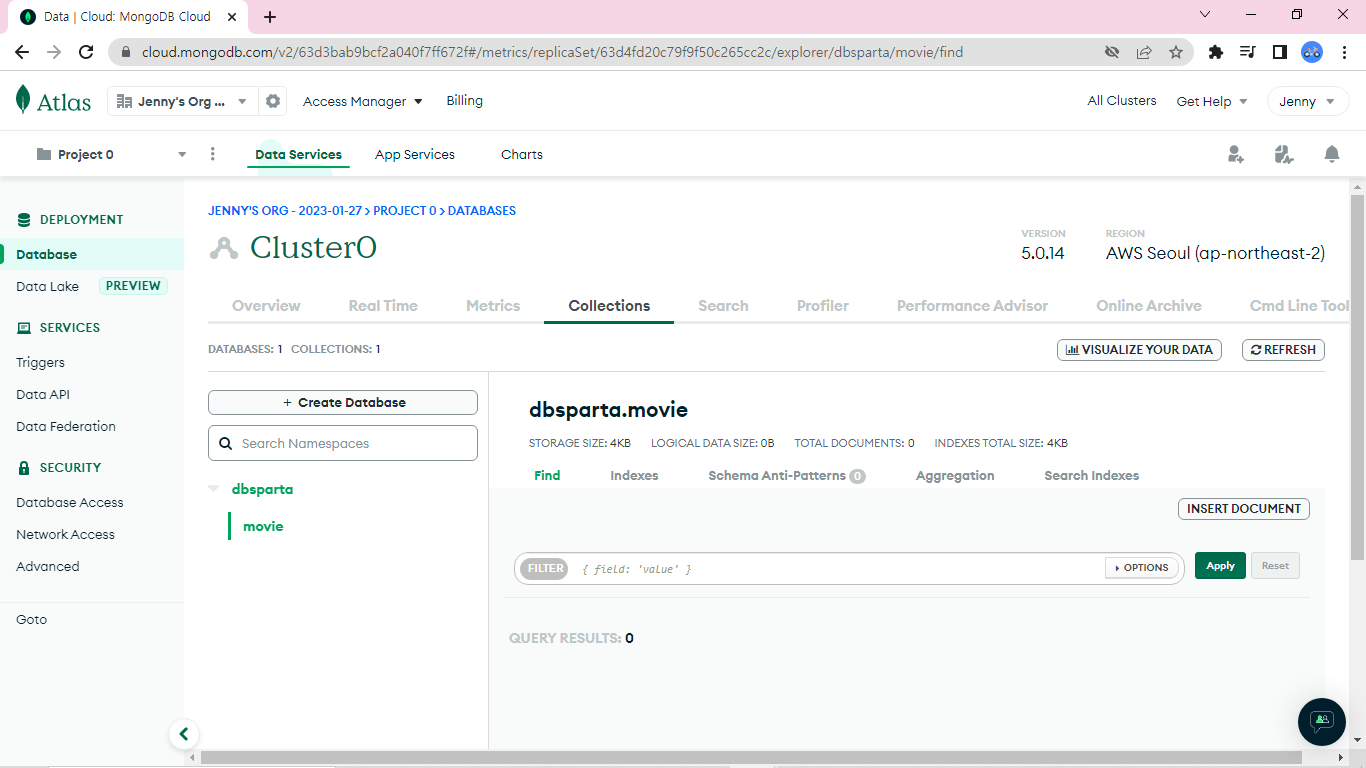Screen dimensions: 1366x768
Task: Select movie collection in tree
Action: (263, 526)
